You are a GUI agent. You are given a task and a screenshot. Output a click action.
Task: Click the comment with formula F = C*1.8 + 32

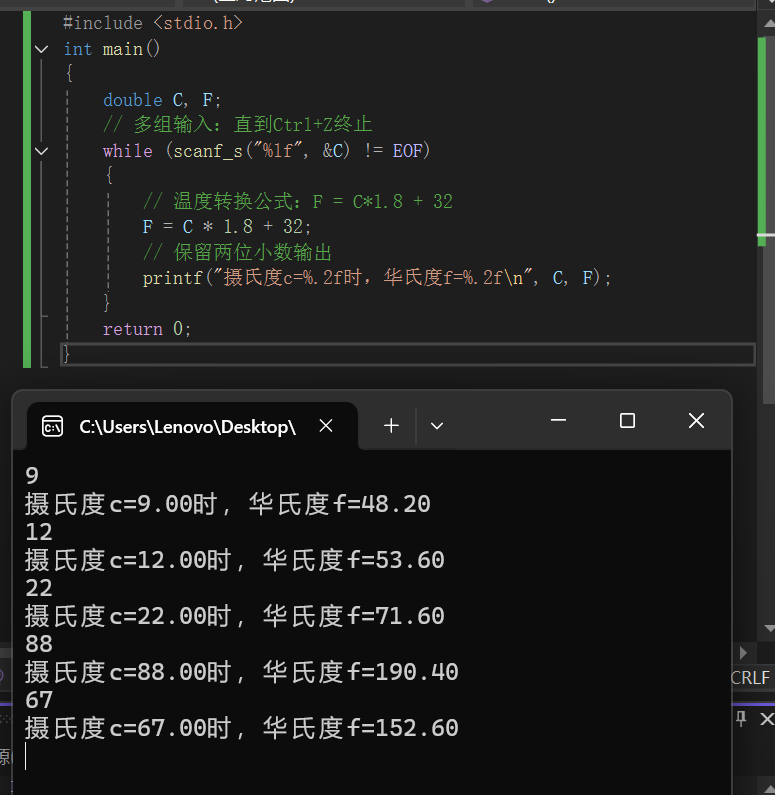click(298, 202)
